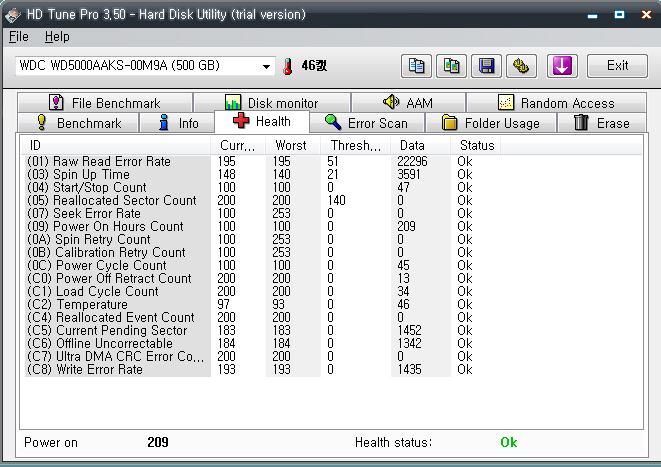The height and width of the screenshot is (467, 661).
Task: Open the File menu
Action: point(19,37)
